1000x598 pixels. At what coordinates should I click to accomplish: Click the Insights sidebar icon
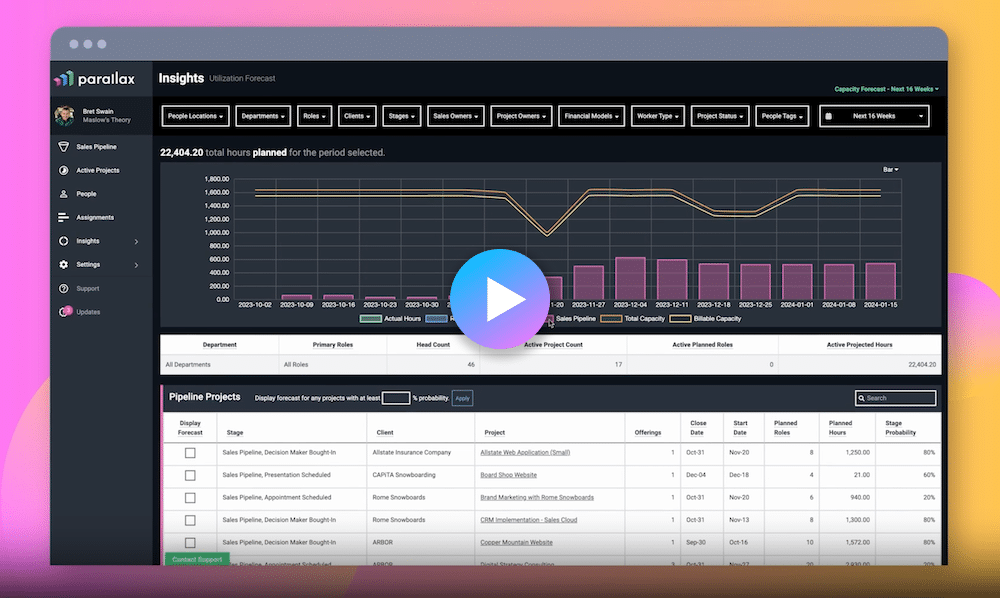(x=63, y=241)
